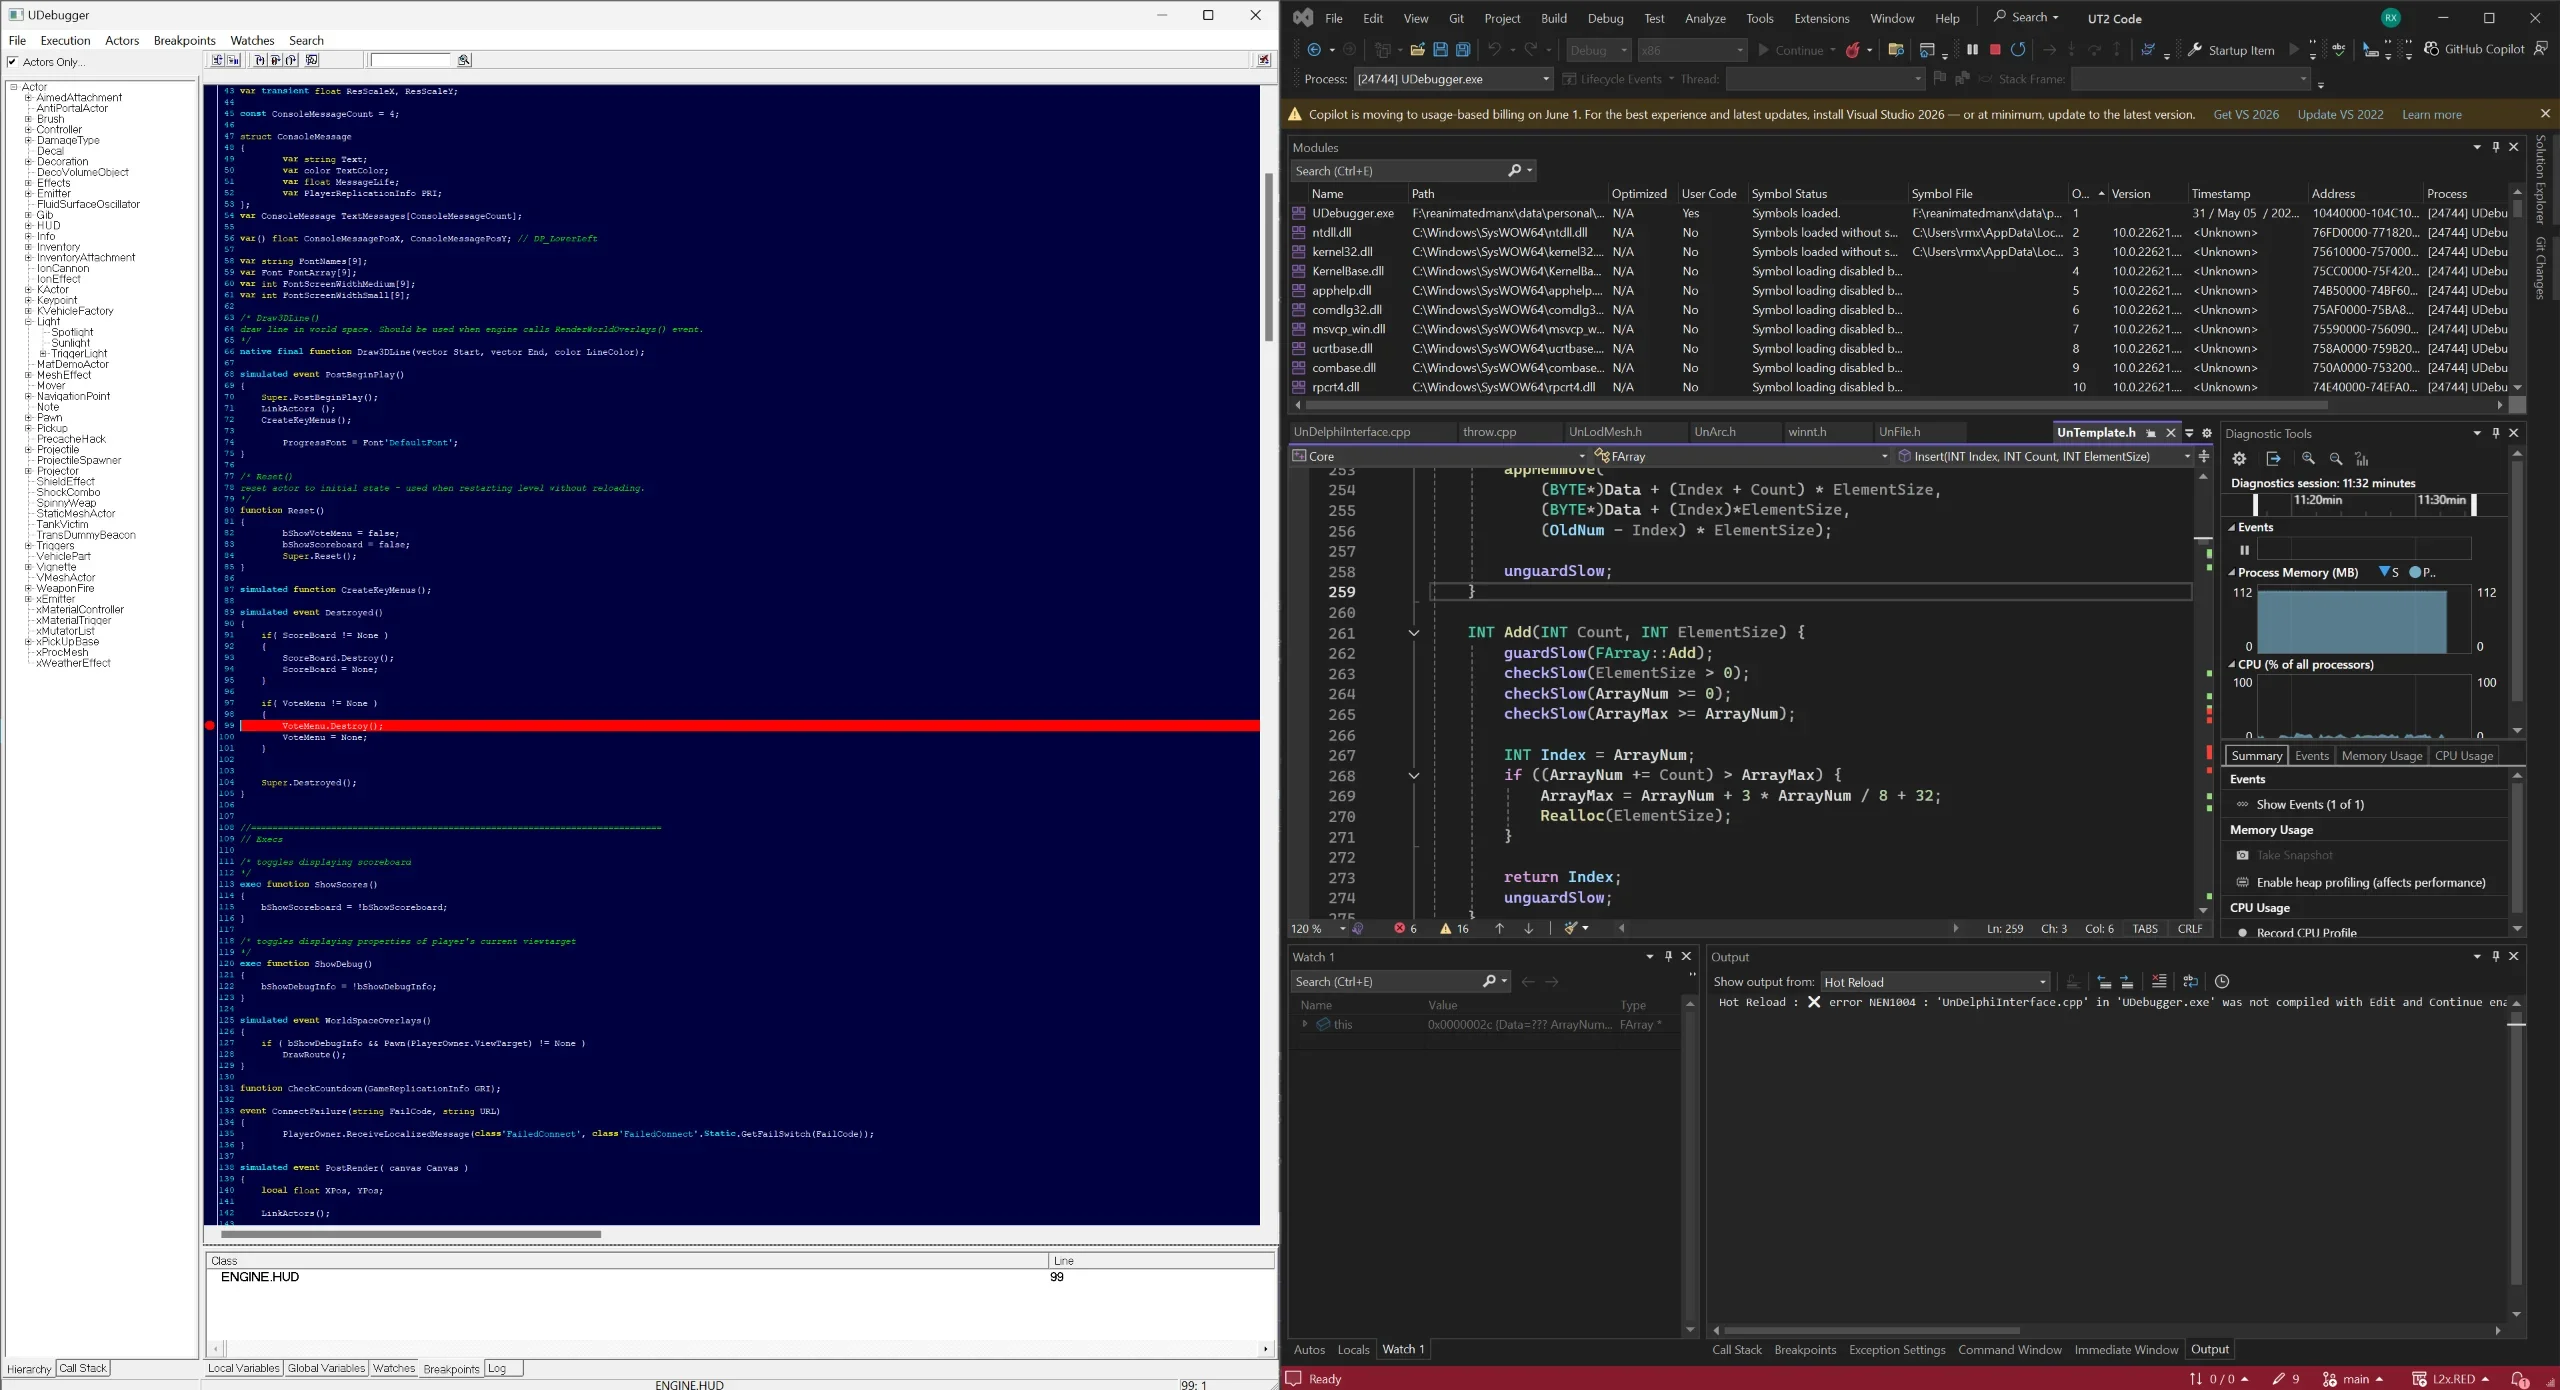2560x1390 pixels.
Task: Click Show Events (1 of 1) link
Action: coord(2310,804)
